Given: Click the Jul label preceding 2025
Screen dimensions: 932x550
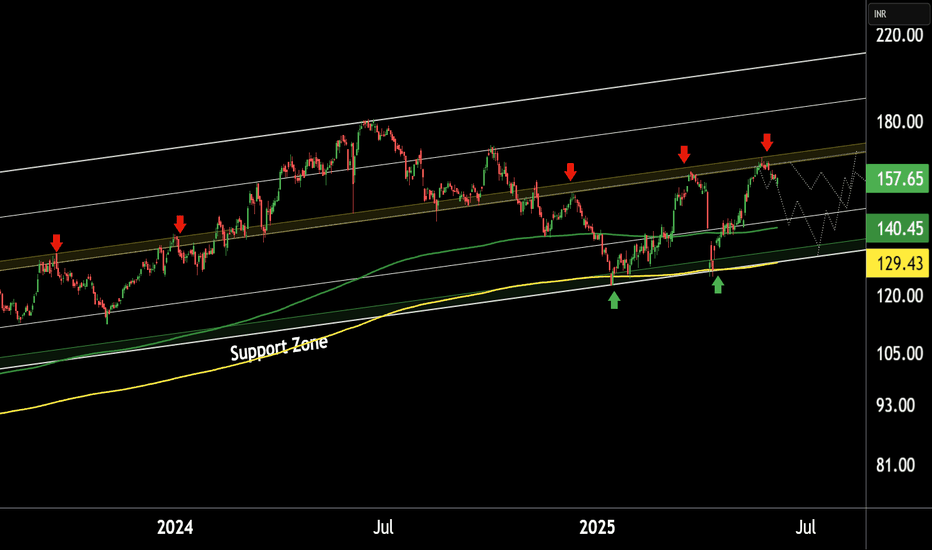Looking at the screenshot, I should tap(383, 527).
